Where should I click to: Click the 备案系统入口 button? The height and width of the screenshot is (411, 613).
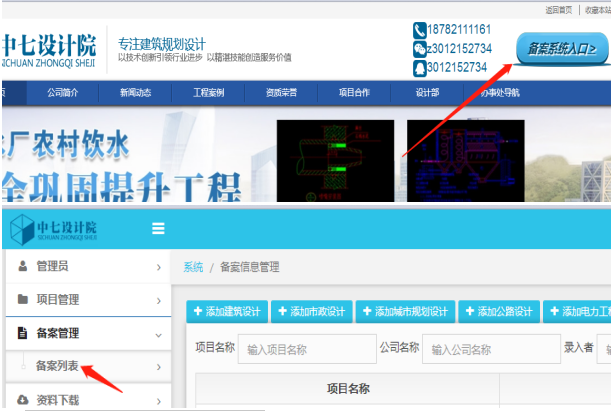point(562,49)
